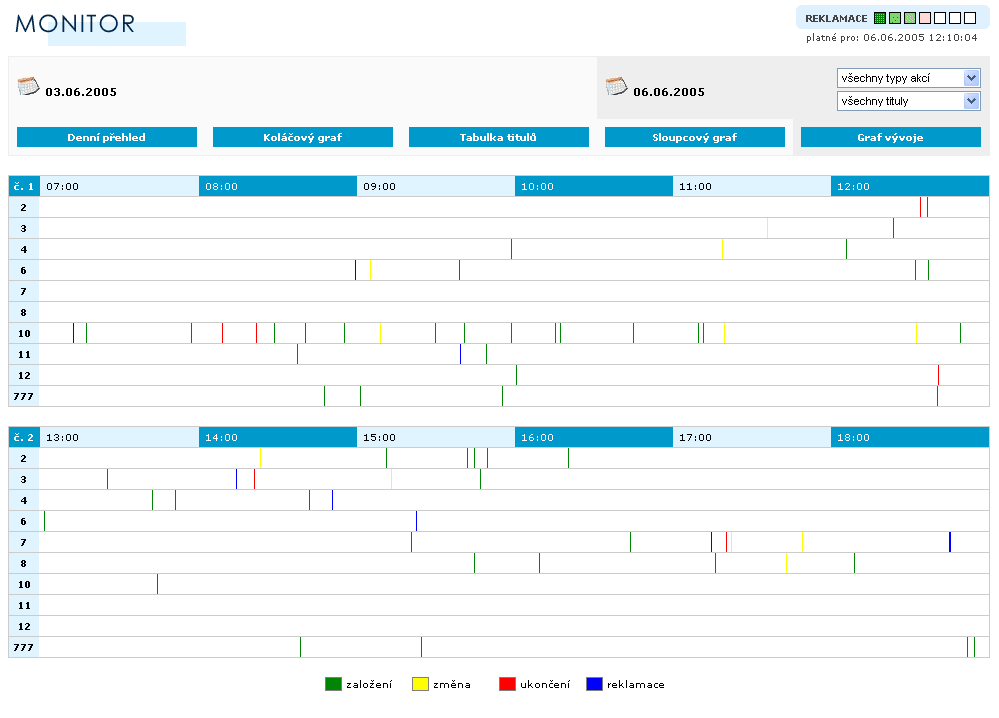Image resolution: width=999 pixels, height=718 pixels.
Task: Click the calendar icon beside 03.06.2005
Action: click(x=28, y=86)
